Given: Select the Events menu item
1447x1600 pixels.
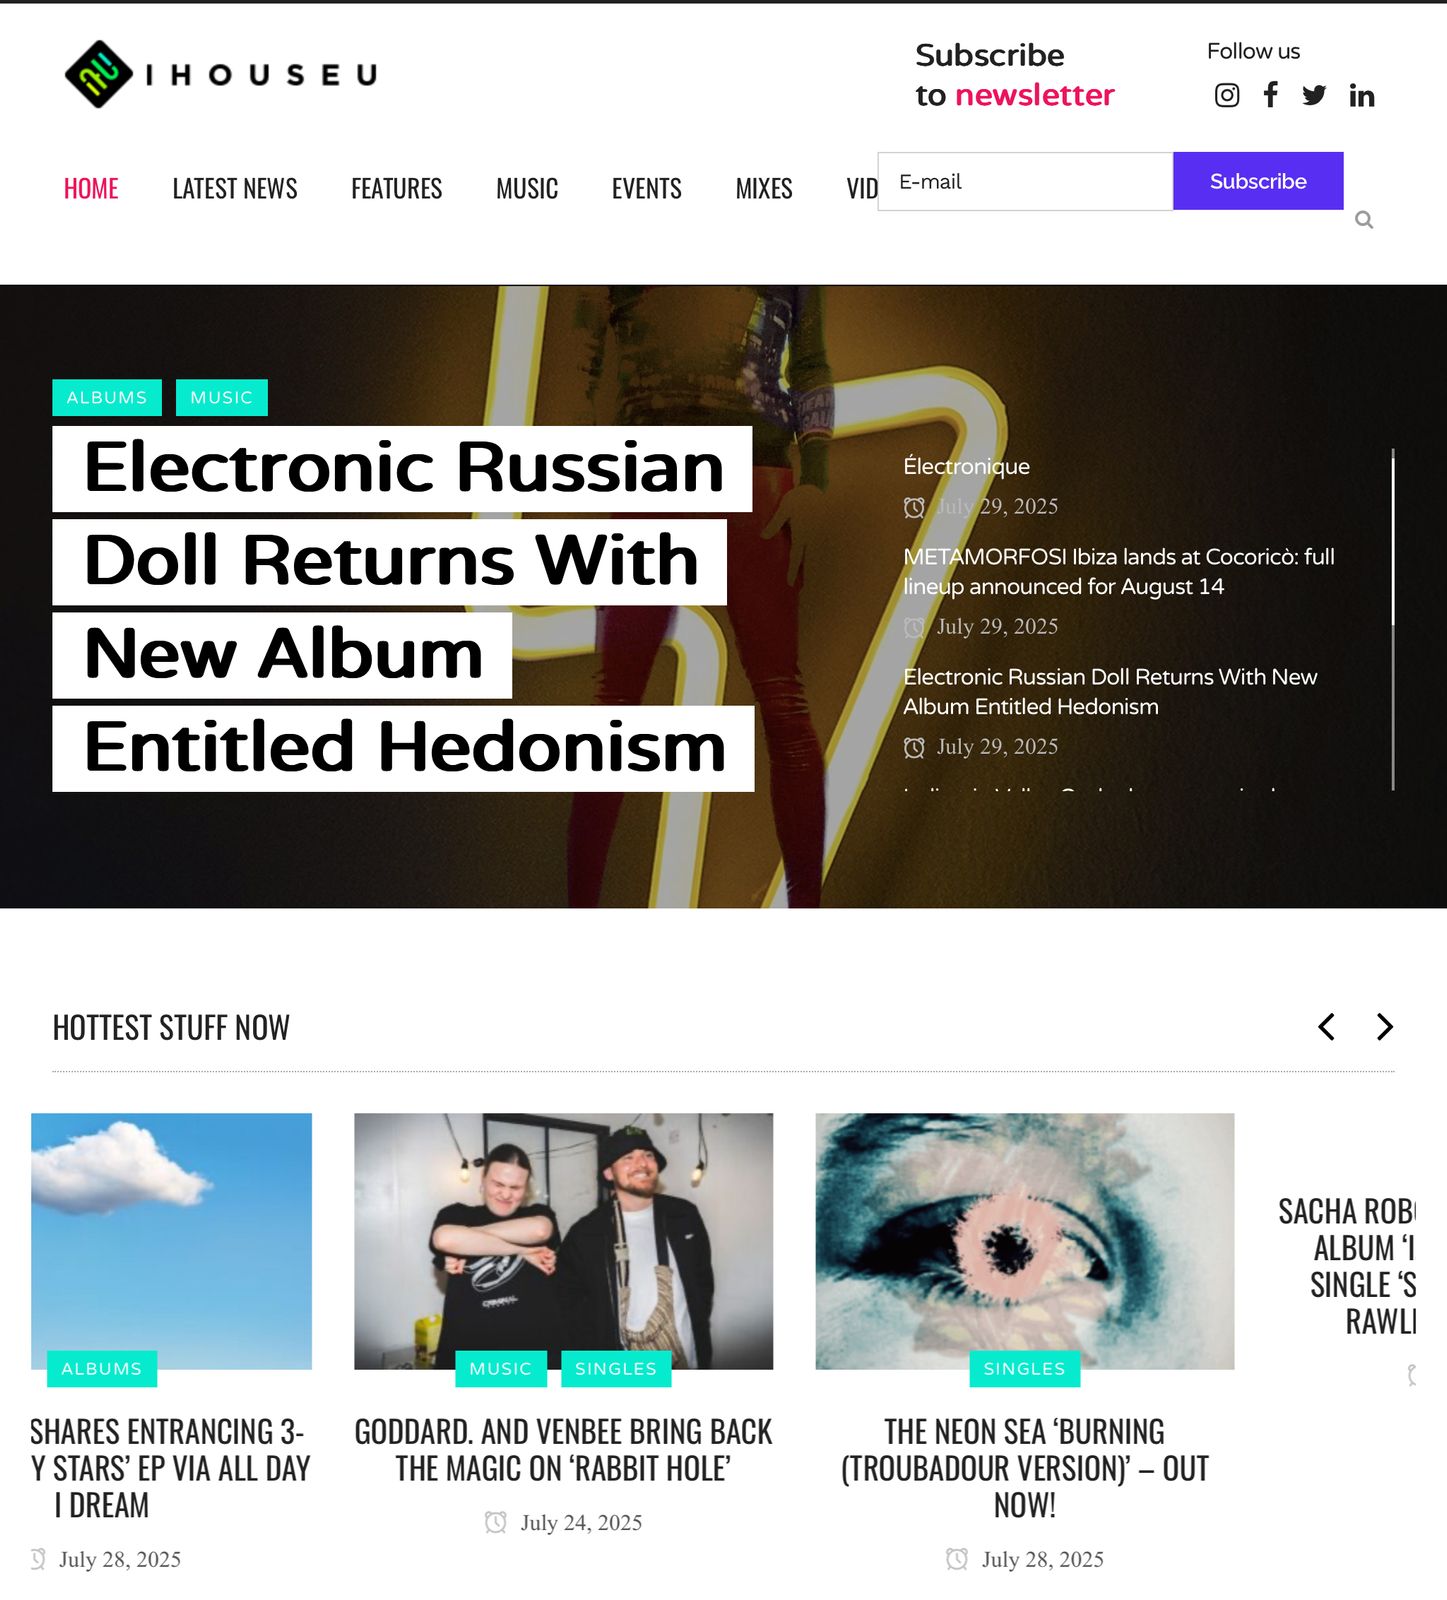Looking at the screenshot, I should tap(647, 188).
